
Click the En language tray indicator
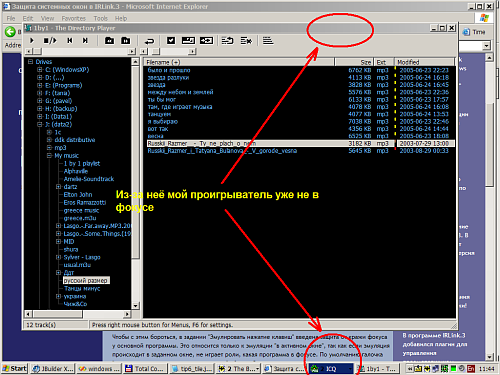471,369
